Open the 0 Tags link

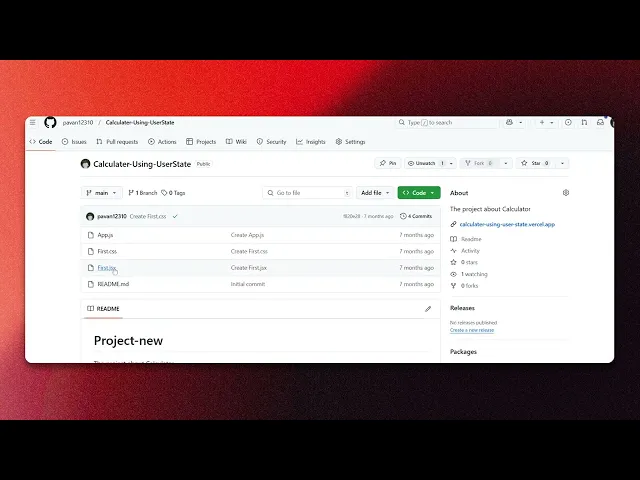pos(173,193)
